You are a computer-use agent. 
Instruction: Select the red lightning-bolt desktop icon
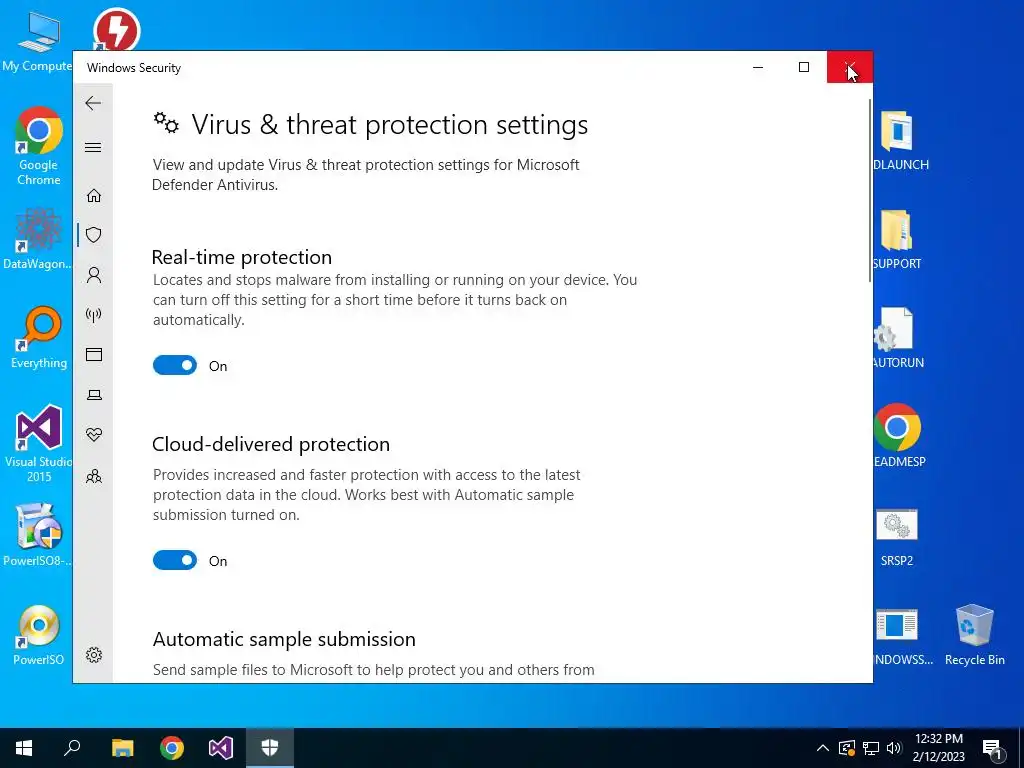click(x=116, y=29)
